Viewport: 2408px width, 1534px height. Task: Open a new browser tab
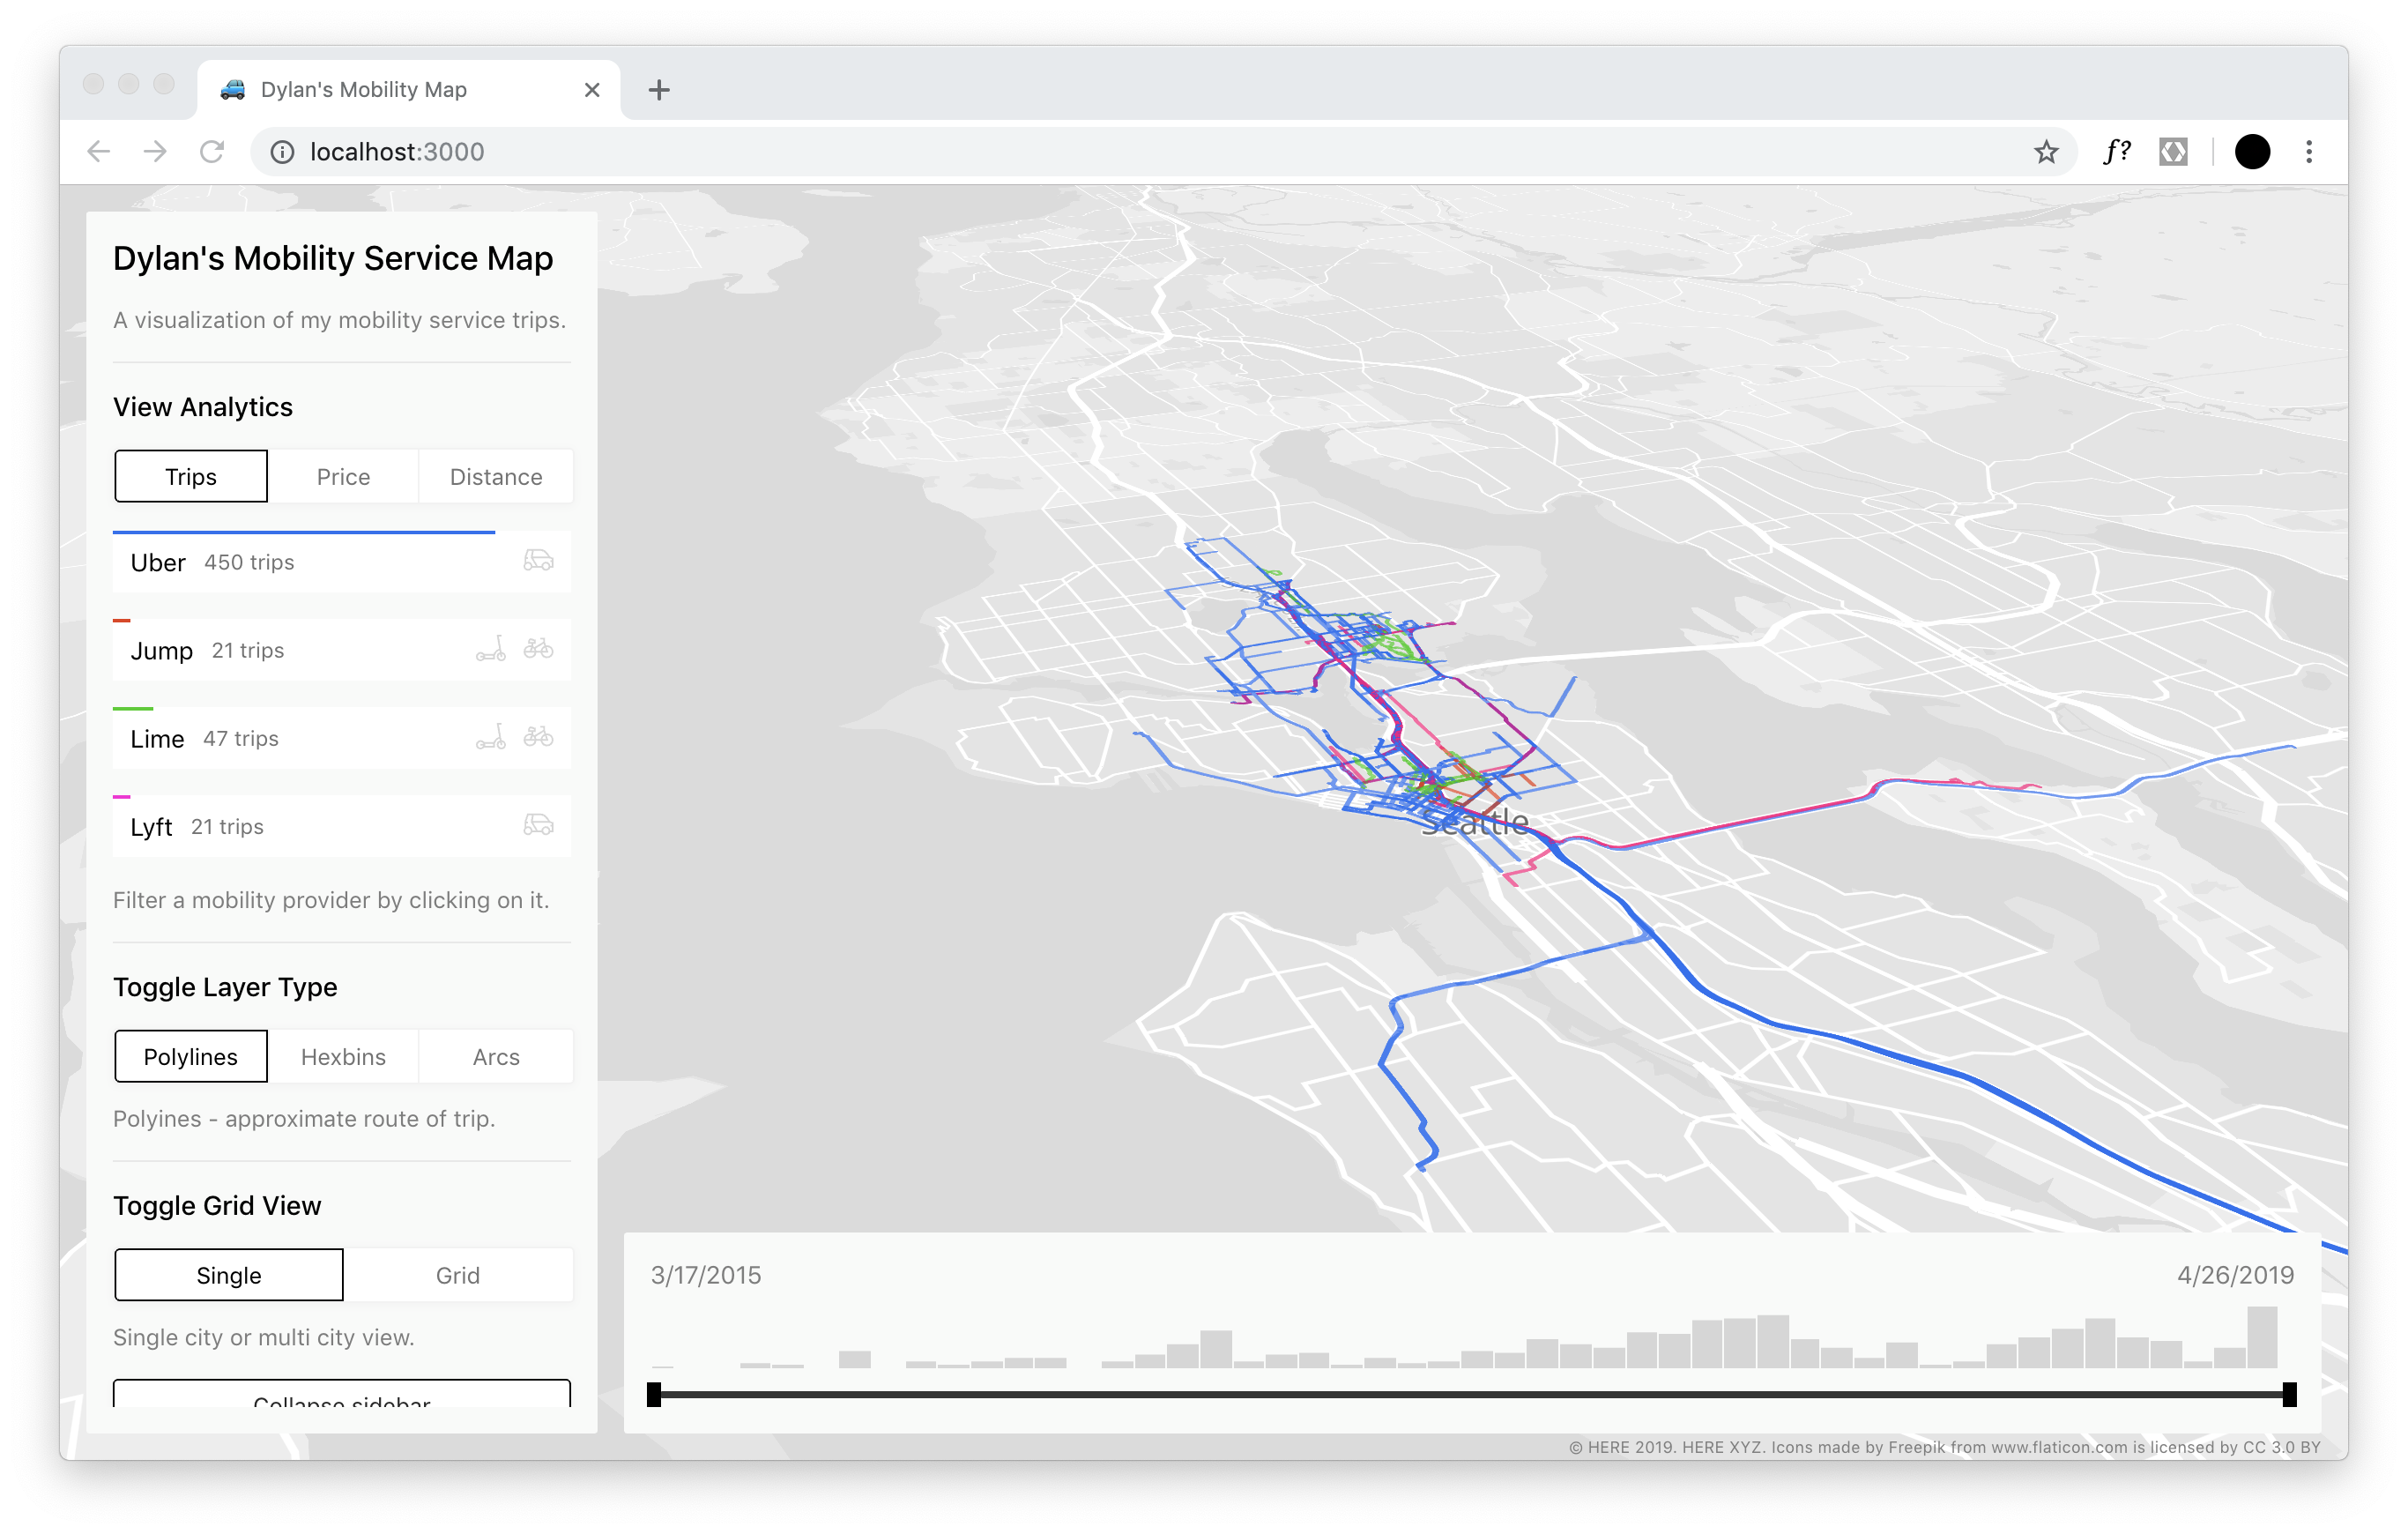pyautogui.click(x=658, y=90)
